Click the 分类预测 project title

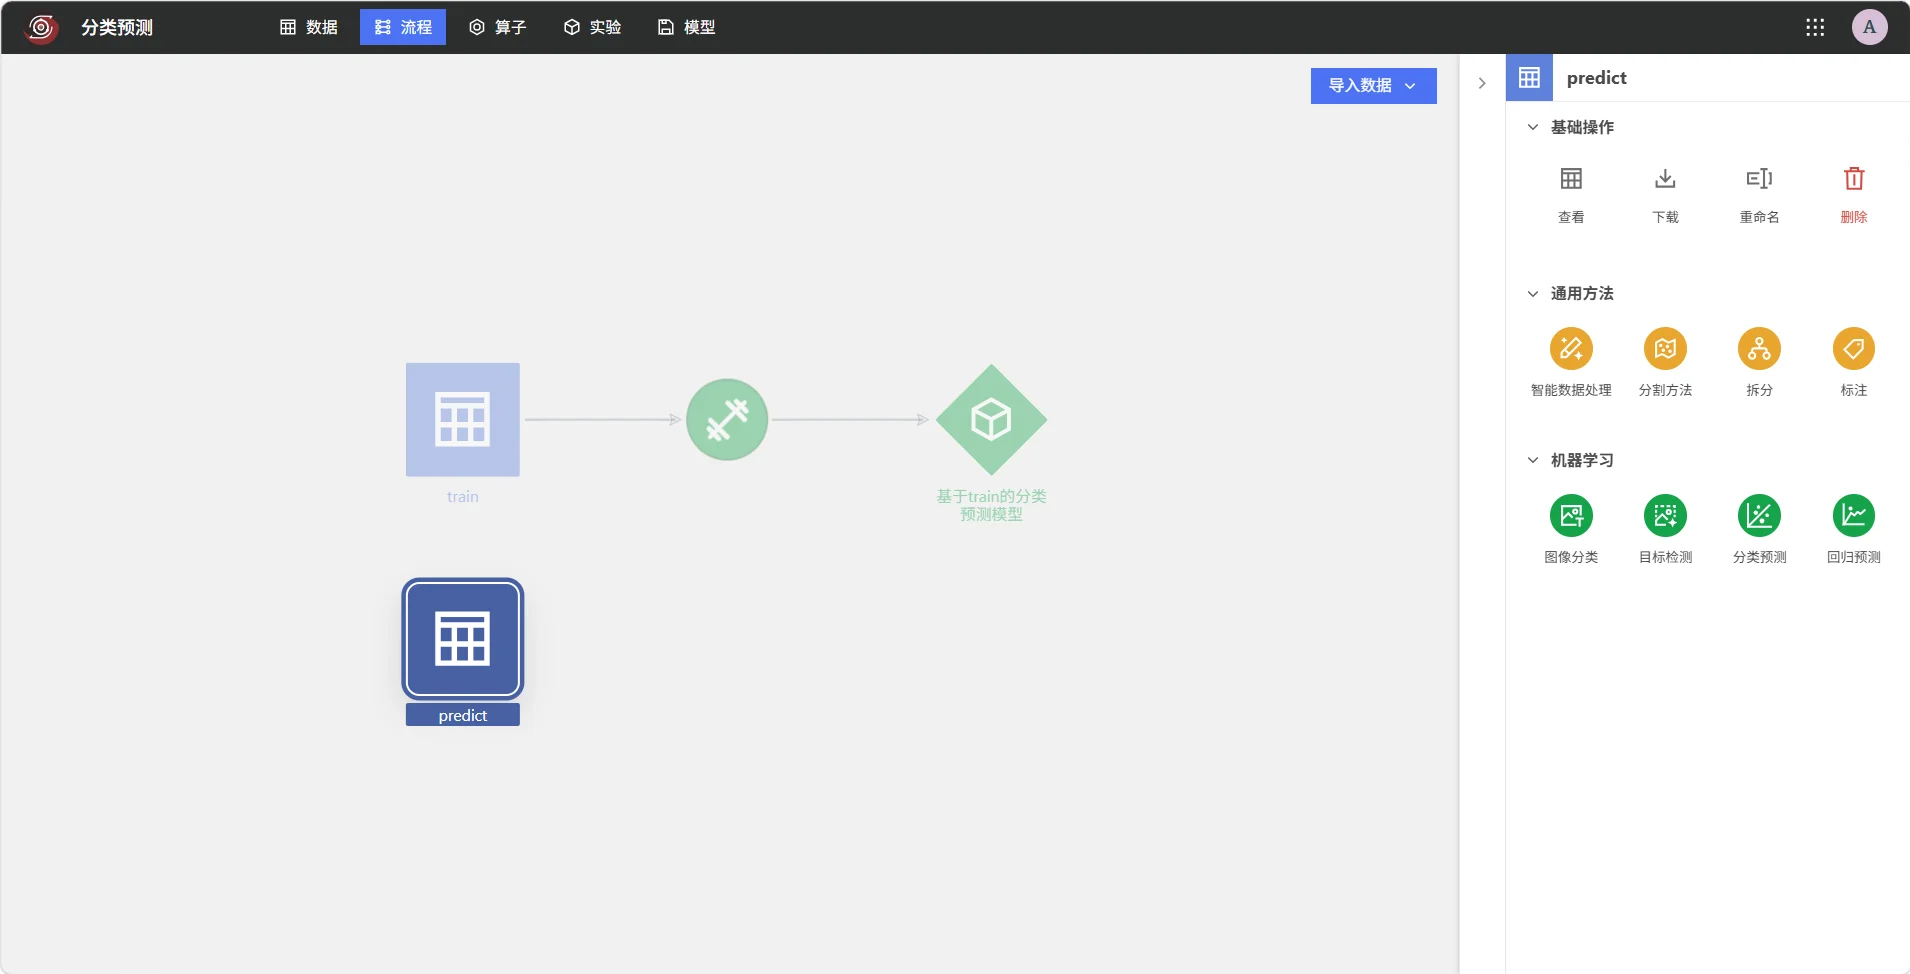coord(117,28)
